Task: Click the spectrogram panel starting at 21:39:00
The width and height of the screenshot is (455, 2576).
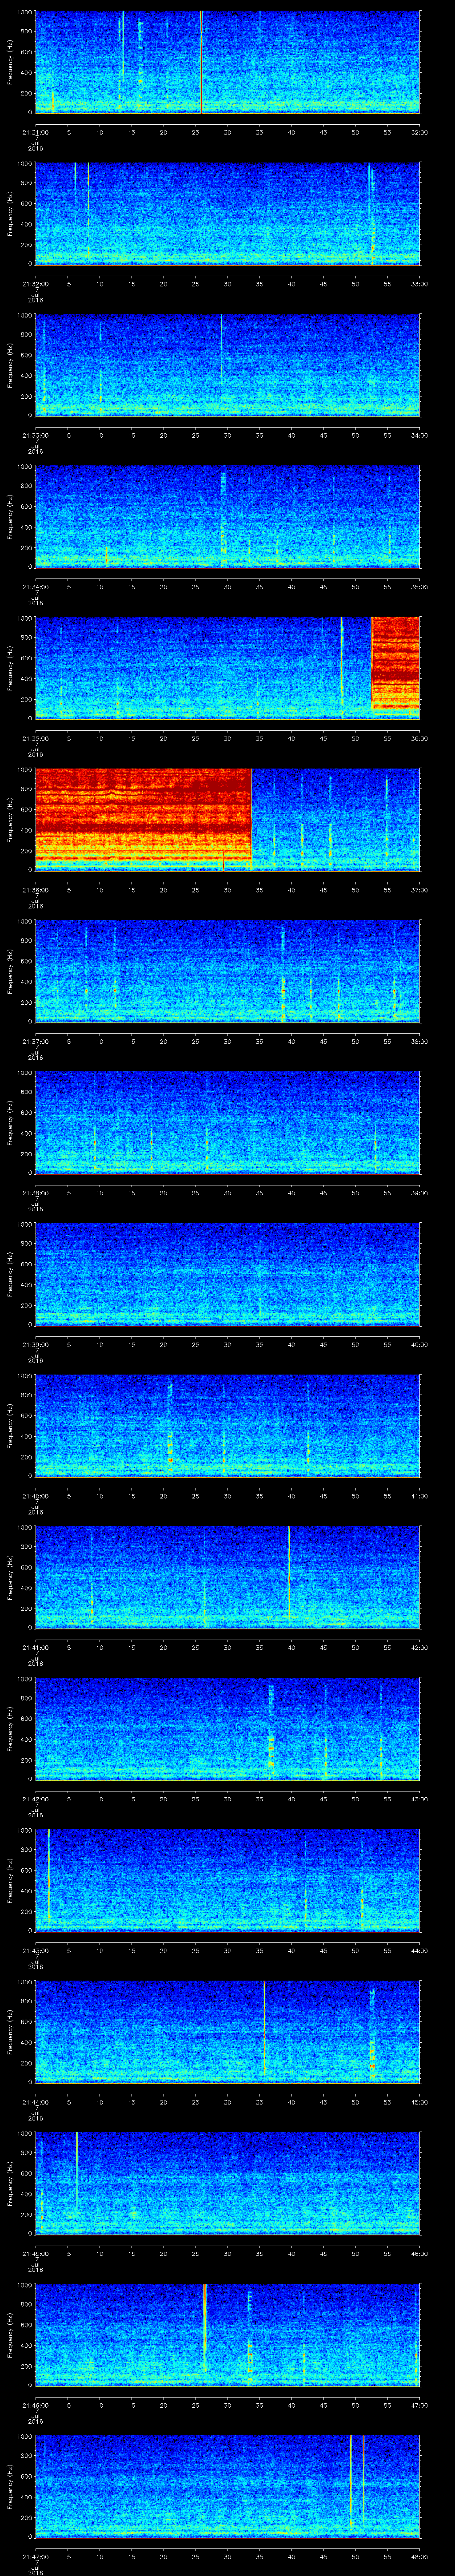Action: coord(228,1274)
